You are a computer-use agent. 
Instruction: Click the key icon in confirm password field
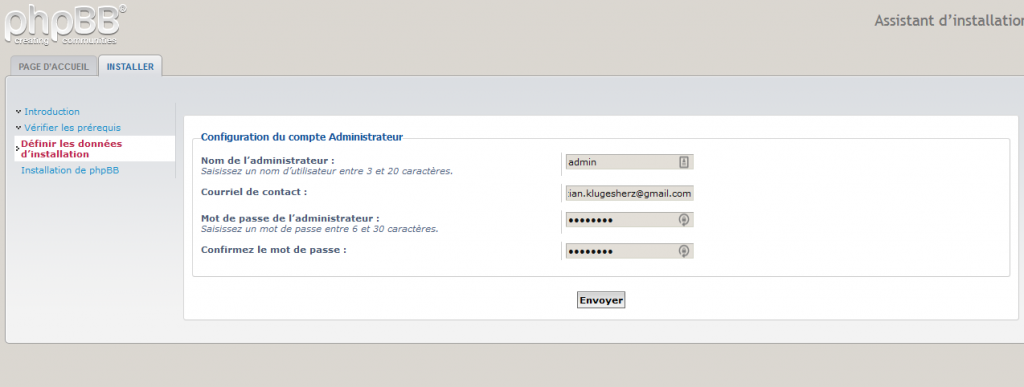pos(684,251)
